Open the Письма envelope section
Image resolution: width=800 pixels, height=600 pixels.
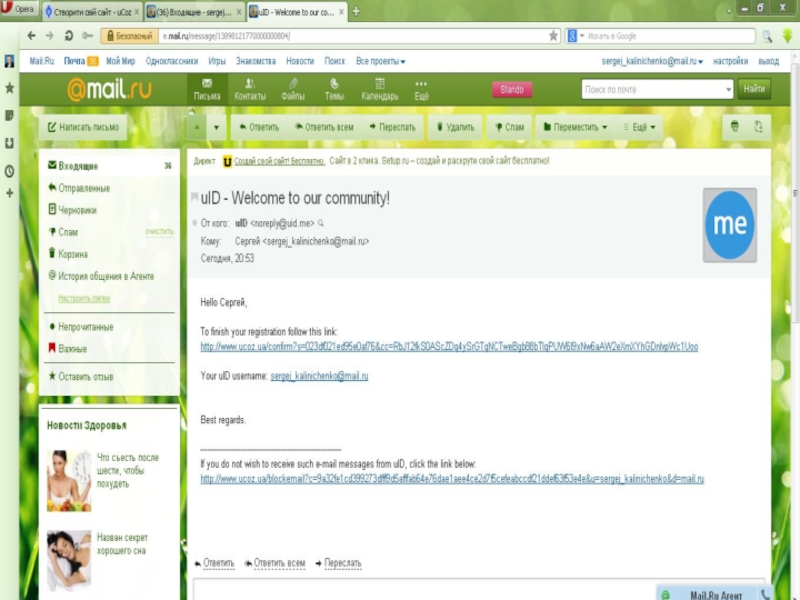[x=207, y=89]
